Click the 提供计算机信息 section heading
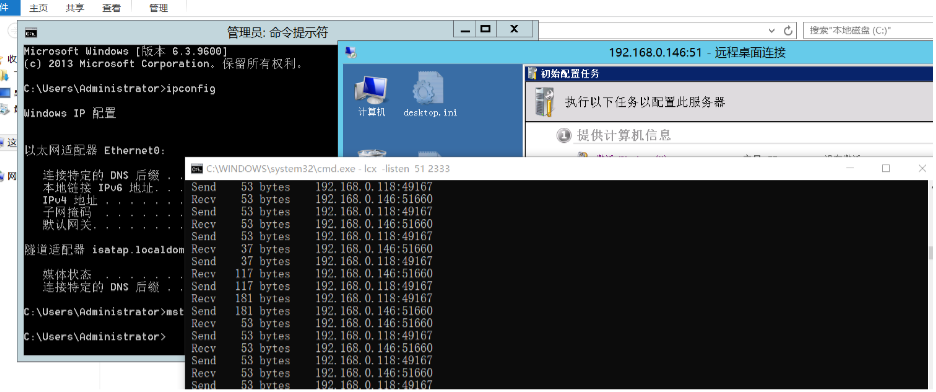936x392 pixels. tap(624, 135)
